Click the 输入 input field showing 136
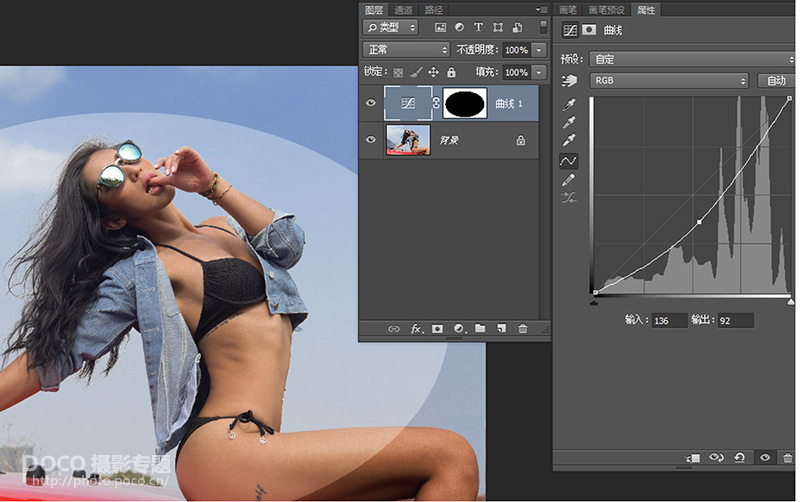This screenshot has height=502, width=800. coord(669,321)
